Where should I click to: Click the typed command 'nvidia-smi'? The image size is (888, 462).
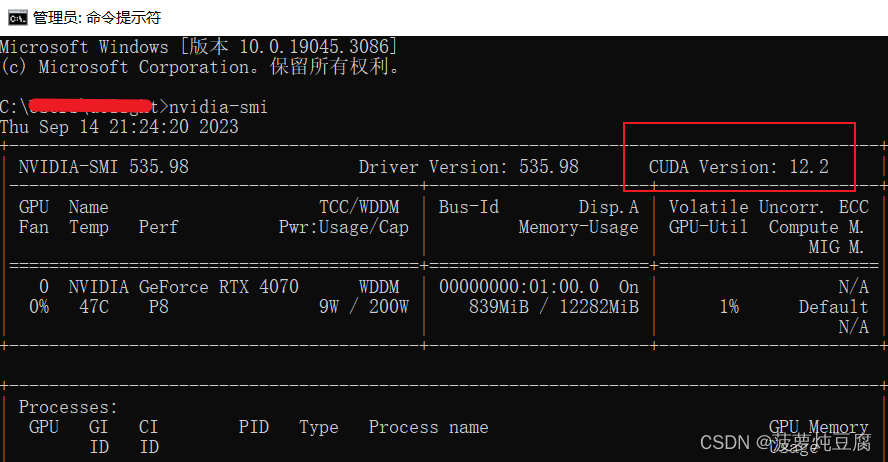coord(218,107)
